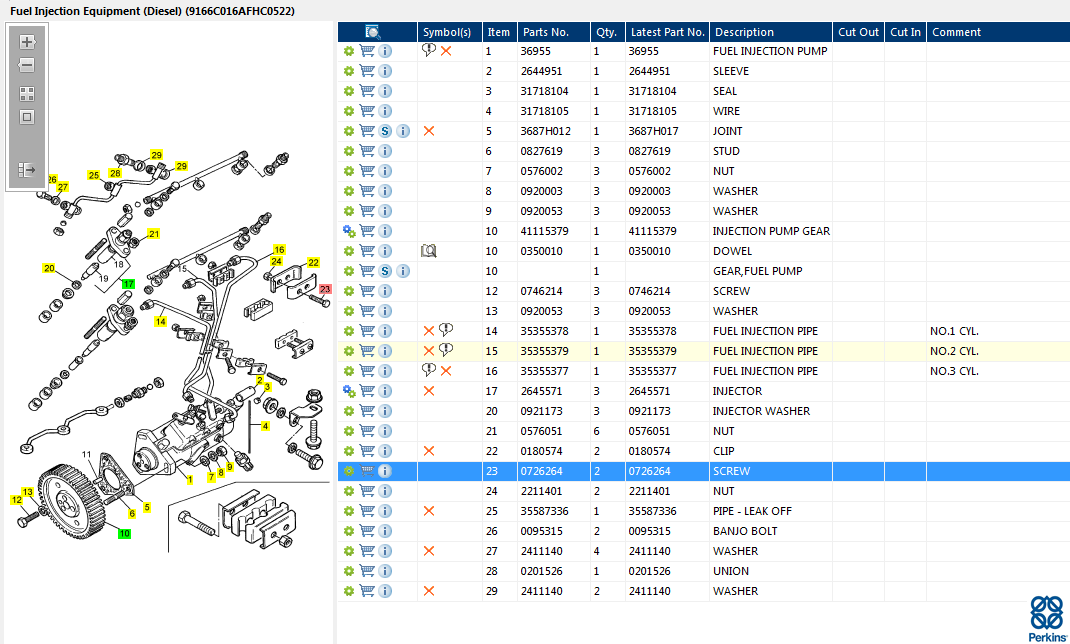Image resolution: width=1070 pixels, height=644 pixels.
Task: Click part number 2645571 in INJECTOR row
Action: pyautogui.click(x=540, y=391)
